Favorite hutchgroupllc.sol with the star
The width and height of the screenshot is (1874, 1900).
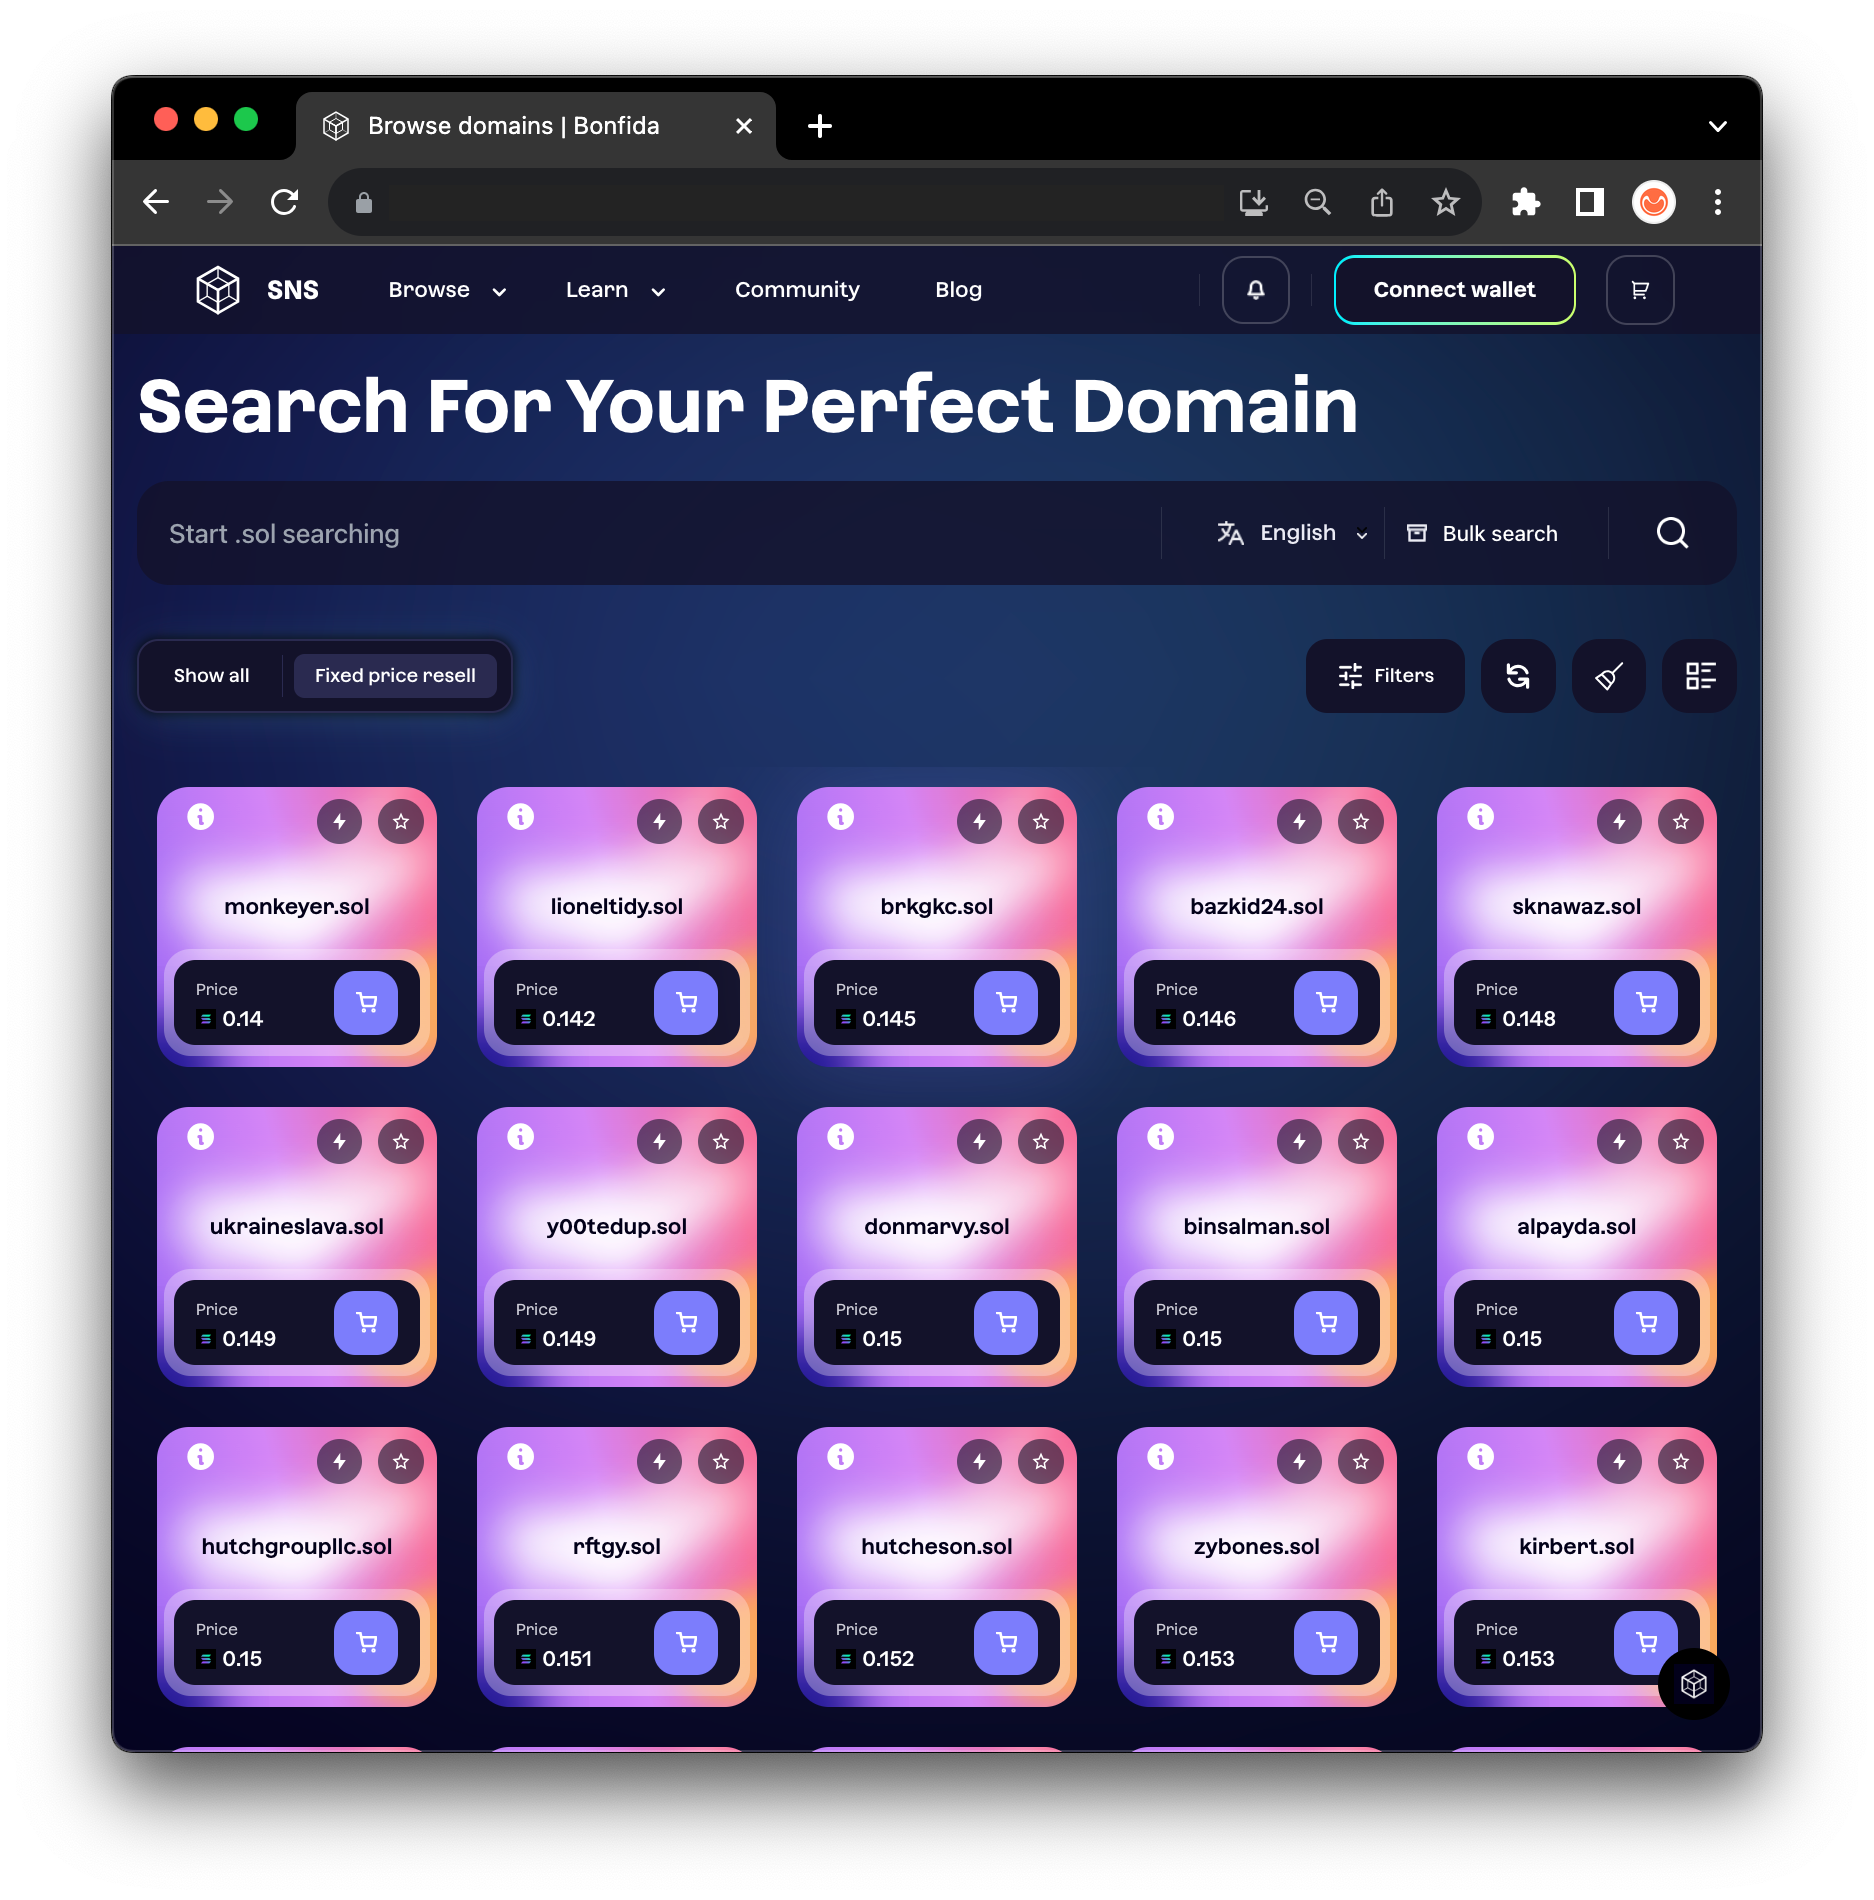401,1462
